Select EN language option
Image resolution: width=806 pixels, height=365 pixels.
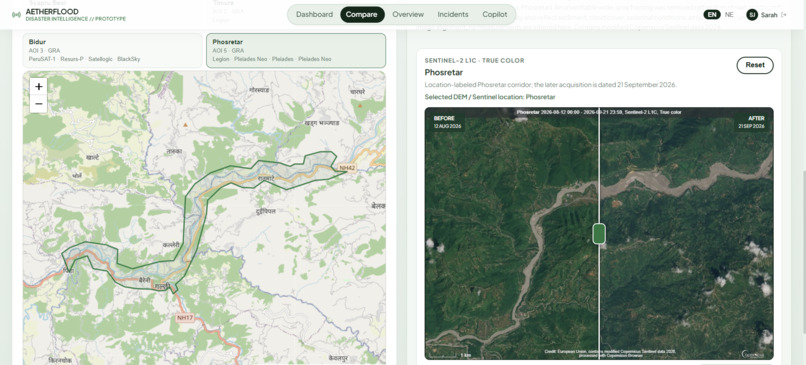[x=712, y=14]
